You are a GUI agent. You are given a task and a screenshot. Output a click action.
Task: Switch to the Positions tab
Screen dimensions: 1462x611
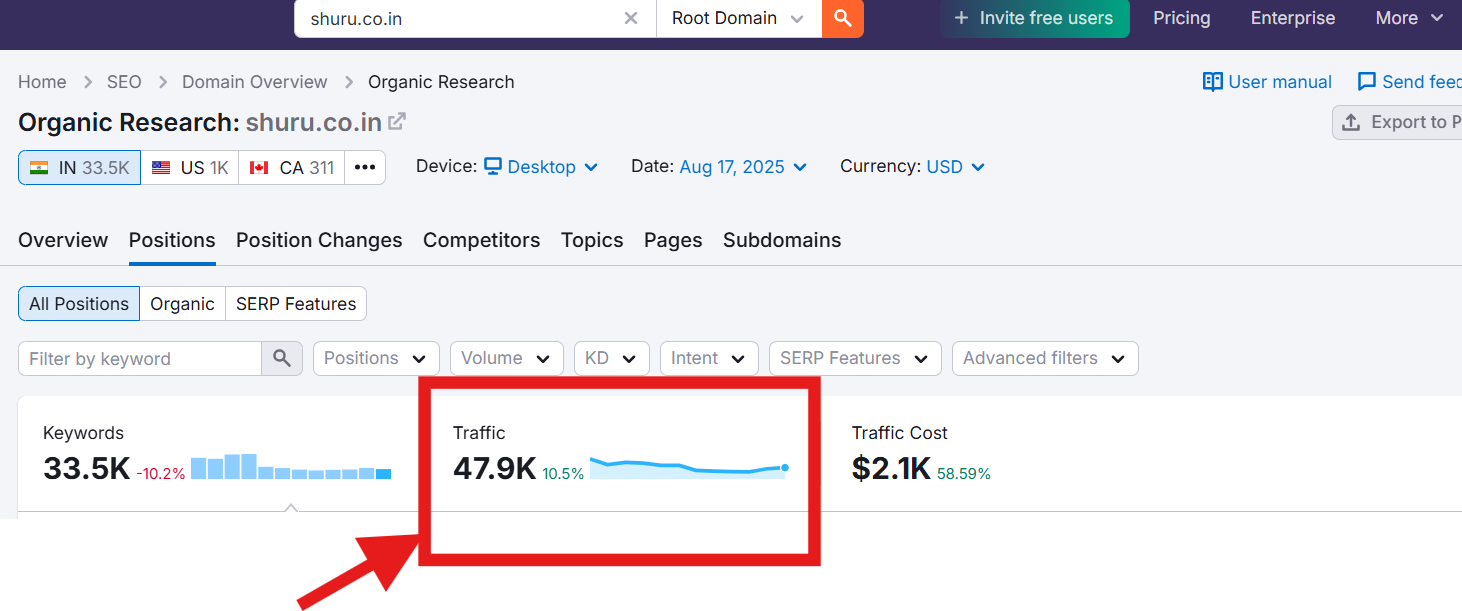tap(172, 240)
